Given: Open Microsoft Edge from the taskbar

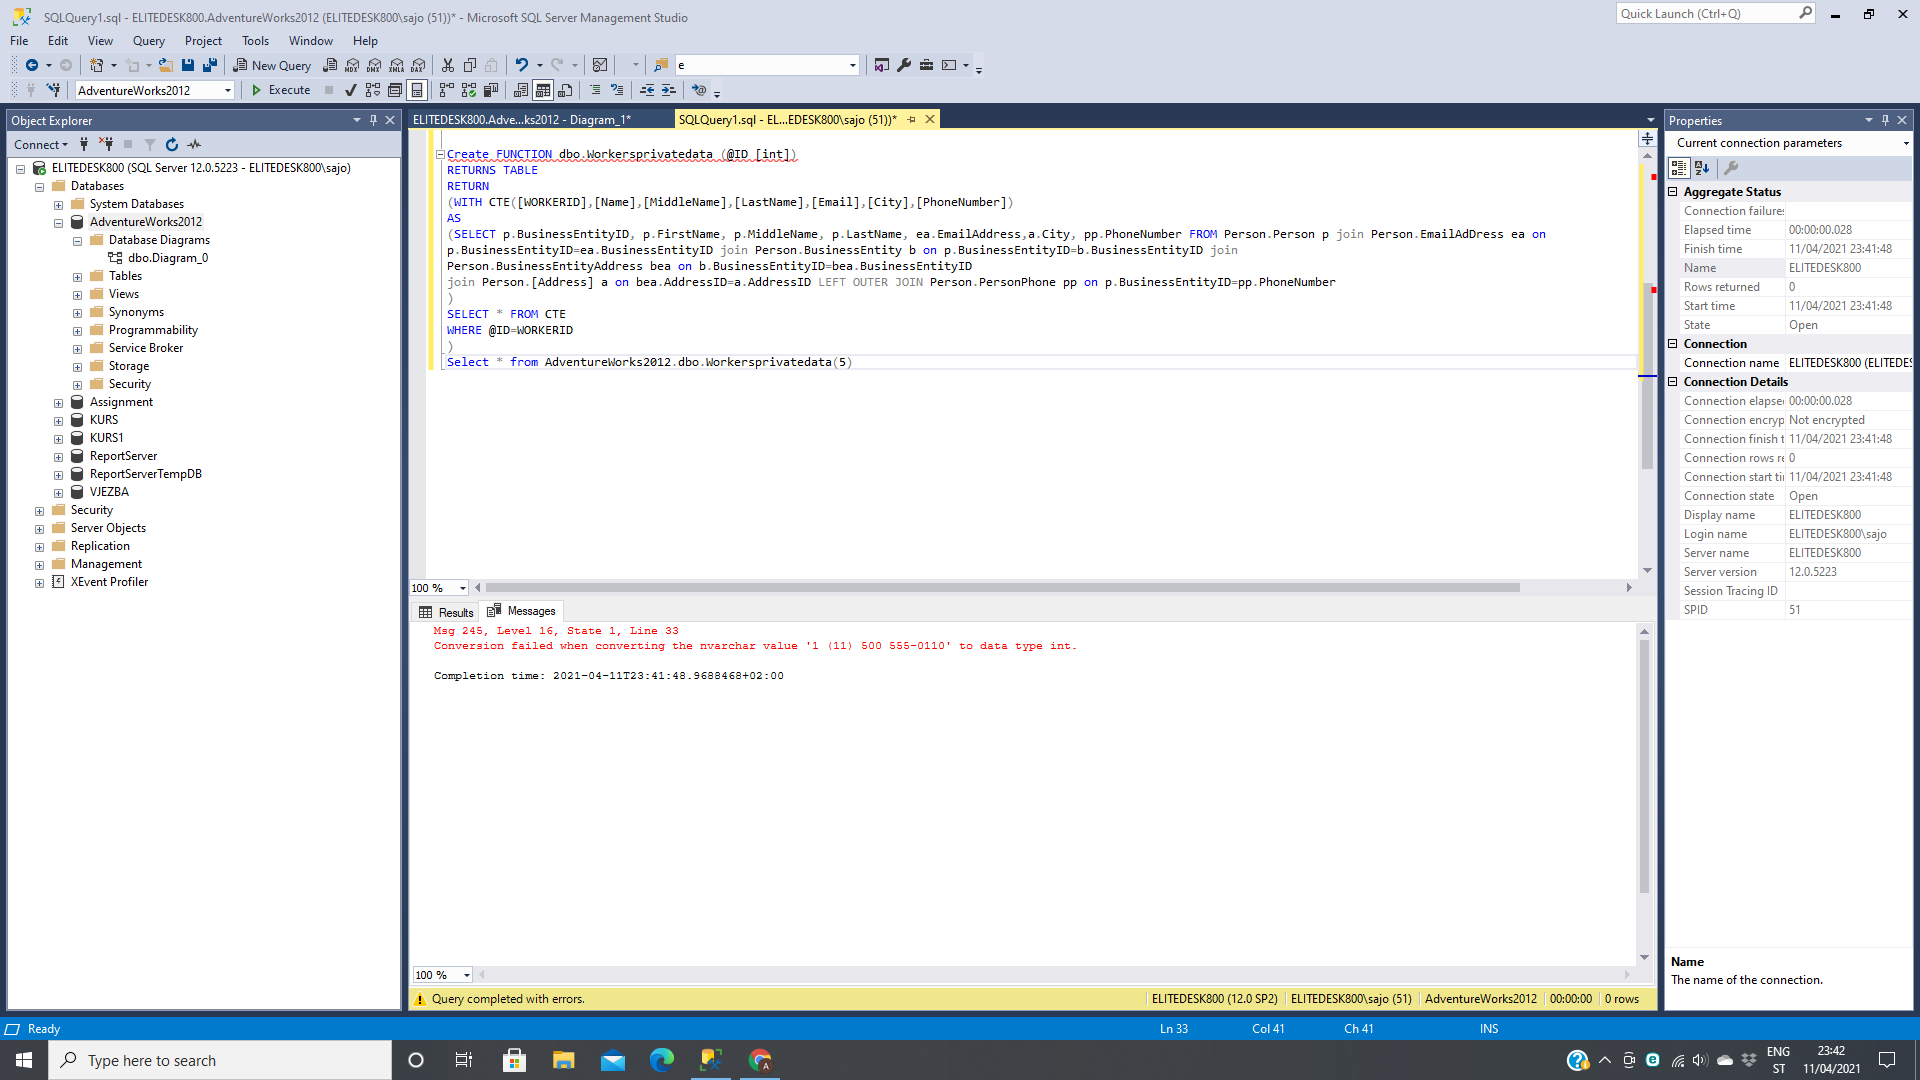Looking at the screenshot, I should tap(662, 1060).
